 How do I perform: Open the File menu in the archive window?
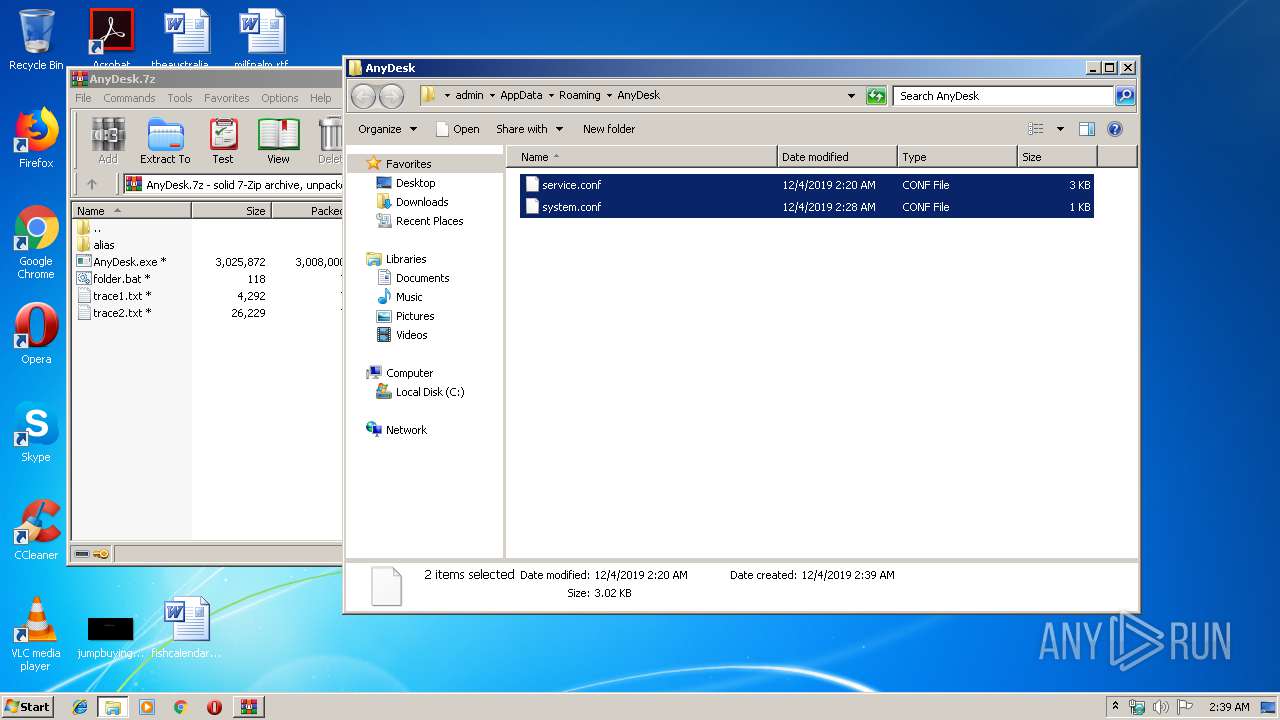(x=83, y=98)
